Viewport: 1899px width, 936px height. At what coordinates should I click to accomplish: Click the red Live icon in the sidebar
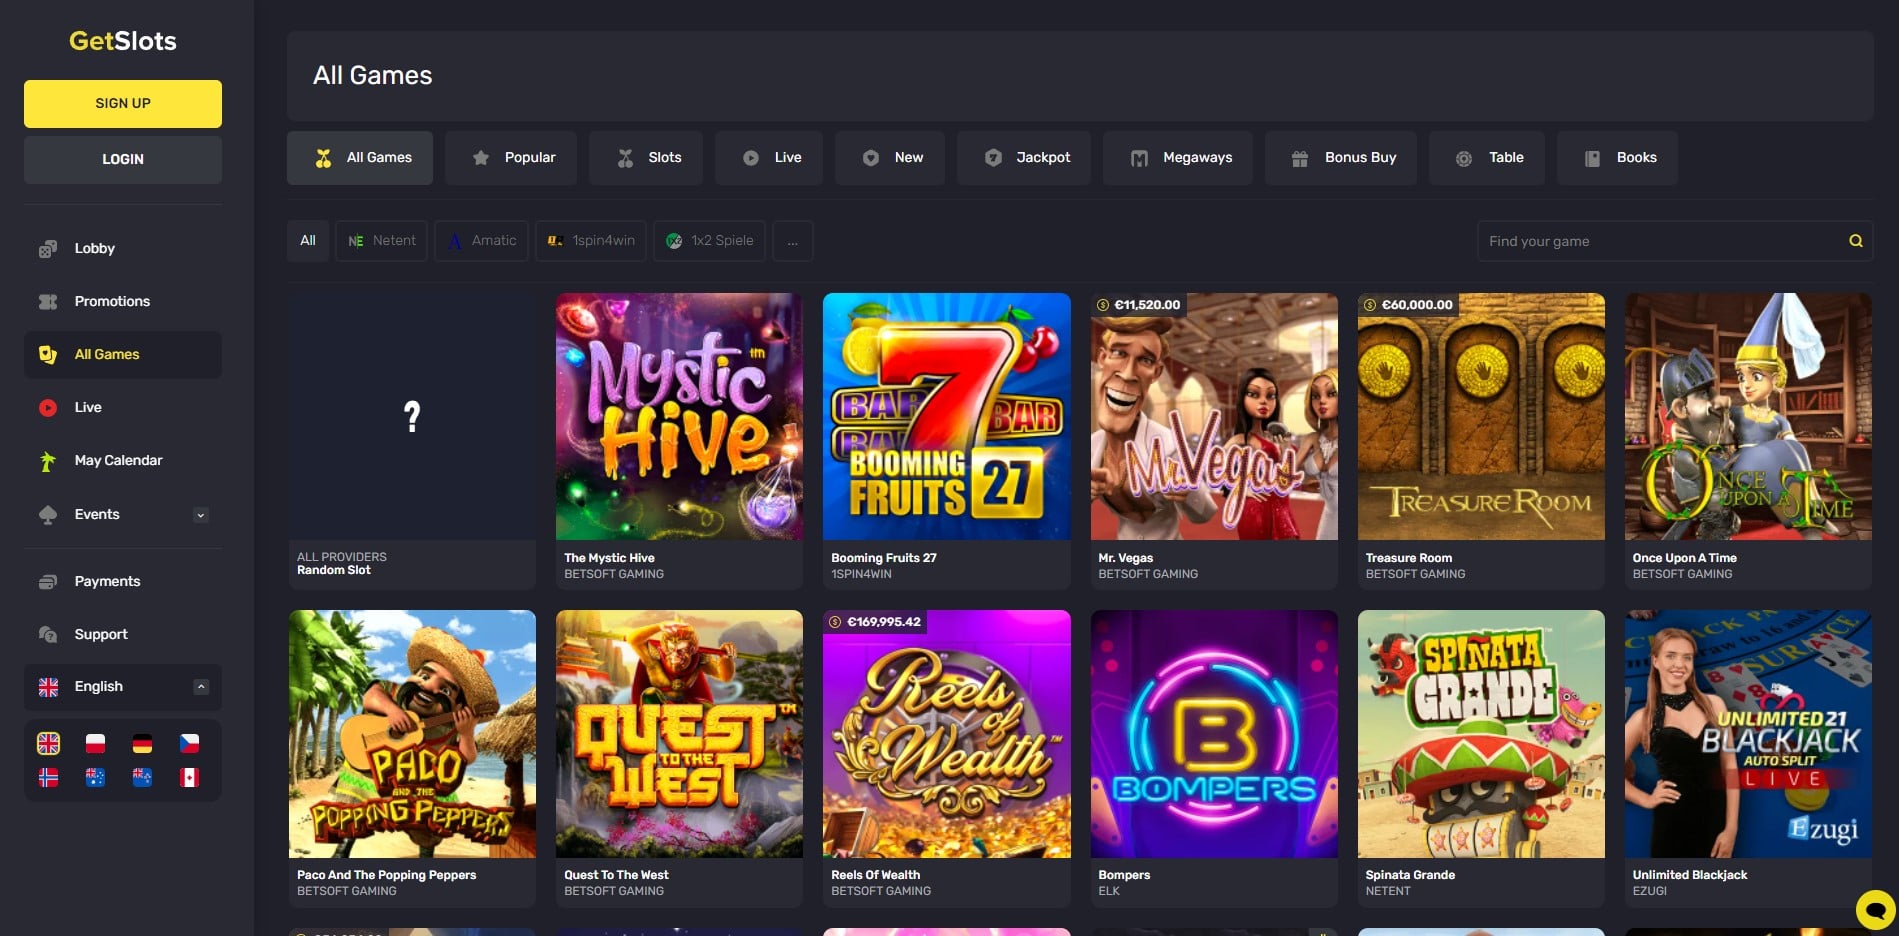[47, 408]
